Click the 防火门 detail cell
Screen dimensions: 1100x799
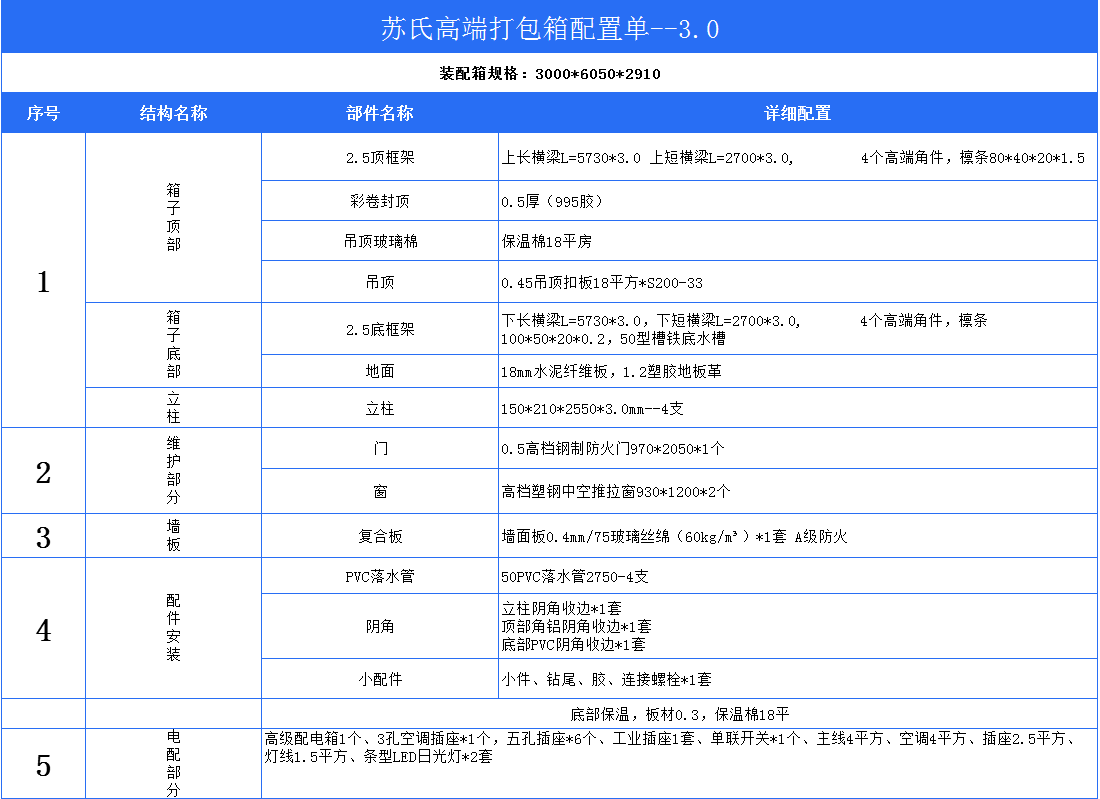(x=797, y=449)
